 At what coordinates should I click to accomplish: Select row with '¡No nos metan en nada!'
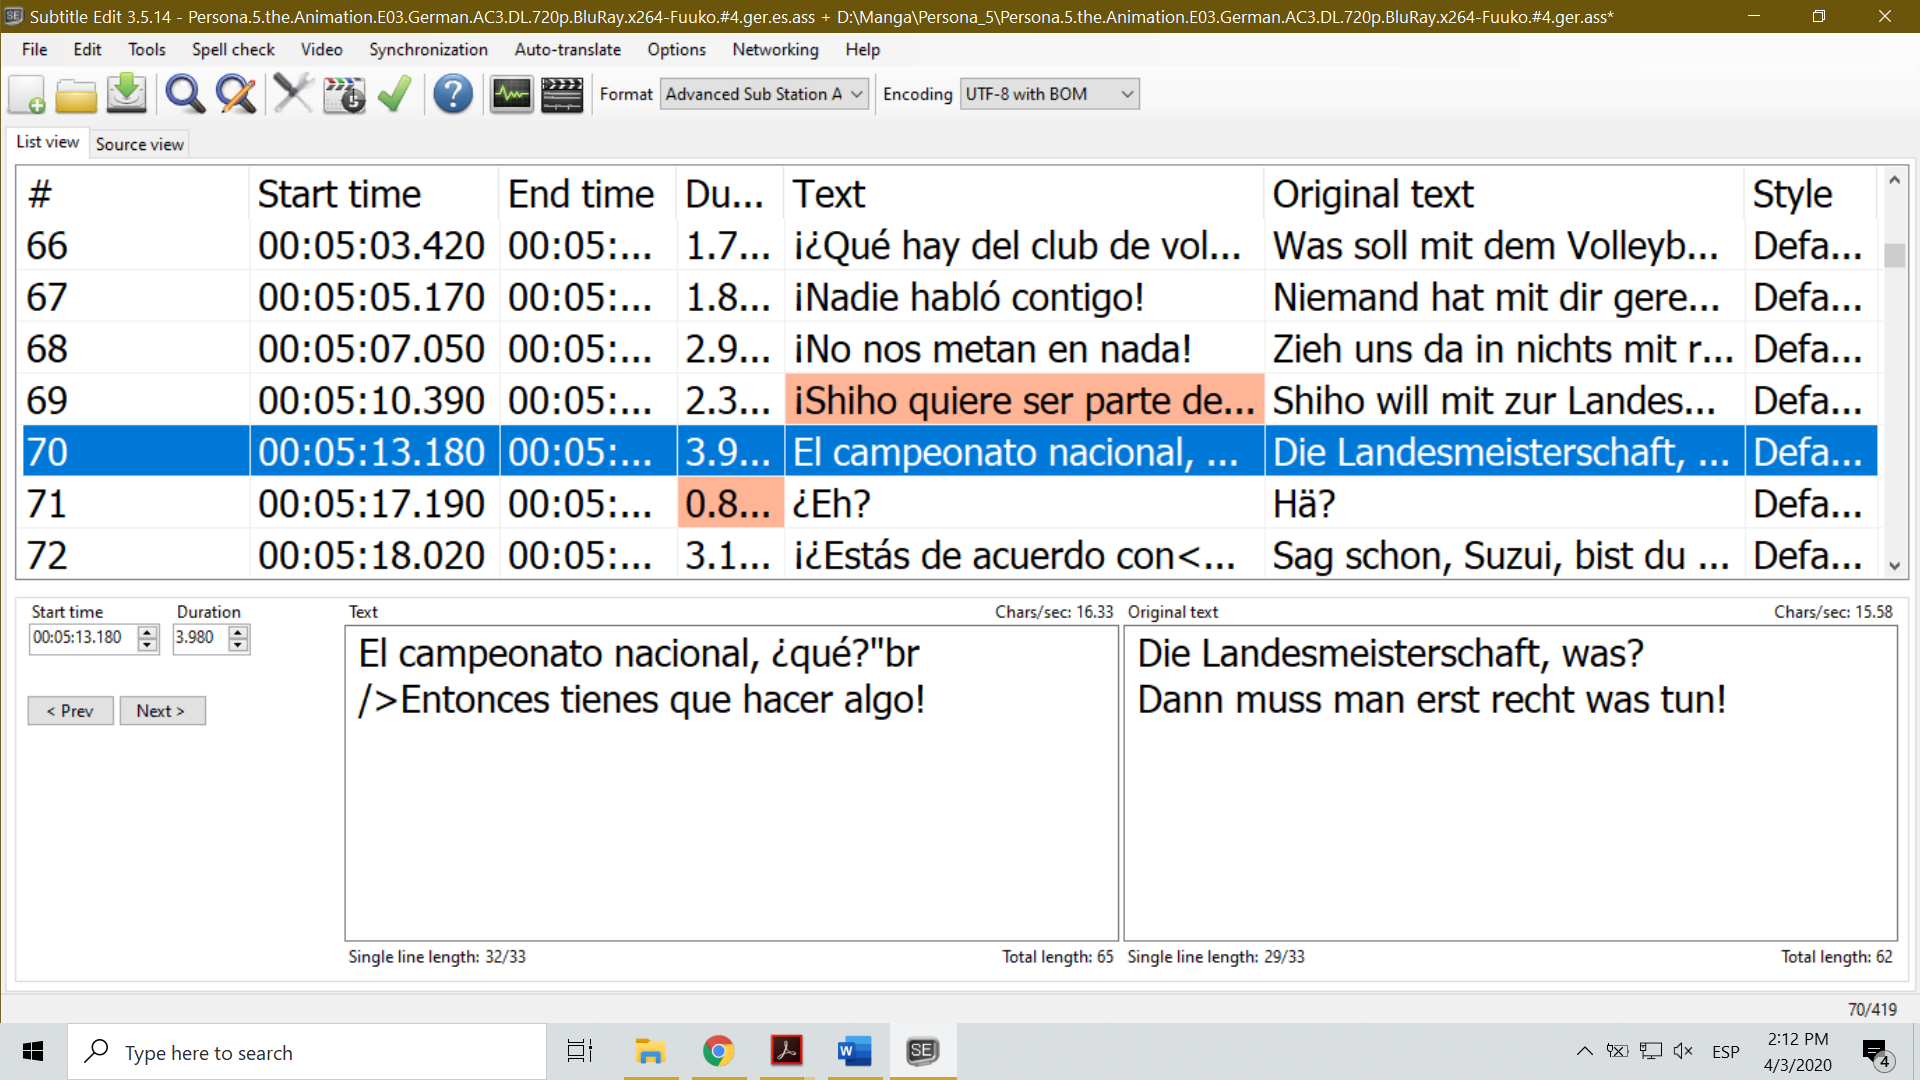[x=948, y=349]
